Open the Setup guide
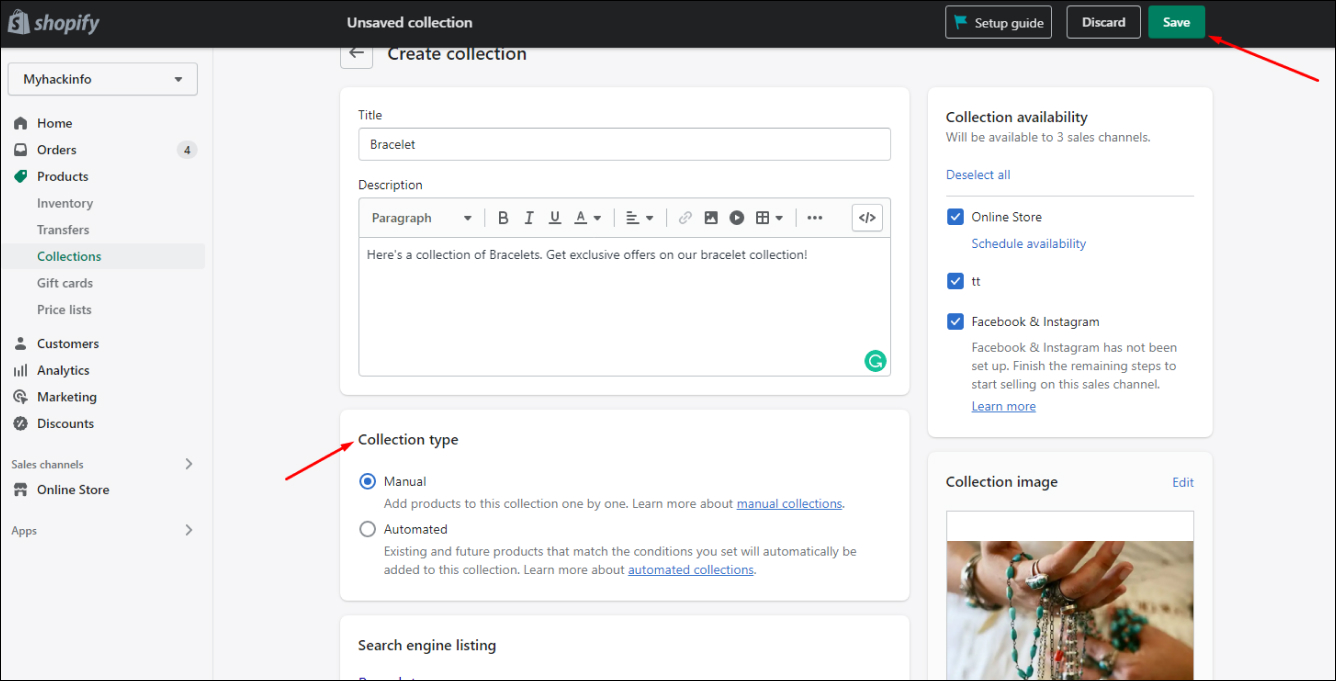The width and height of the screenshot is (1336, 681). pos(998,22)
